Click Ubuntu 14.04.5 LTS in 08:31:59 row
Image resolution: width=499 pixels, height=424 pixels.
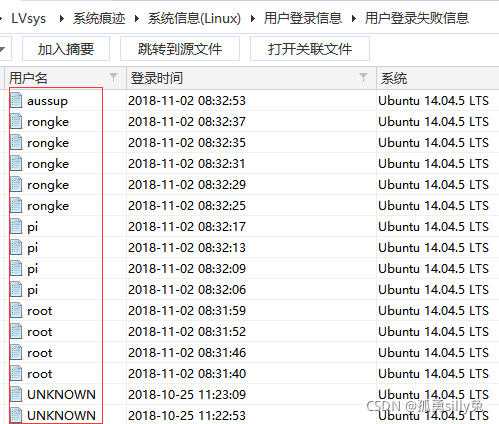coord(433,311)
